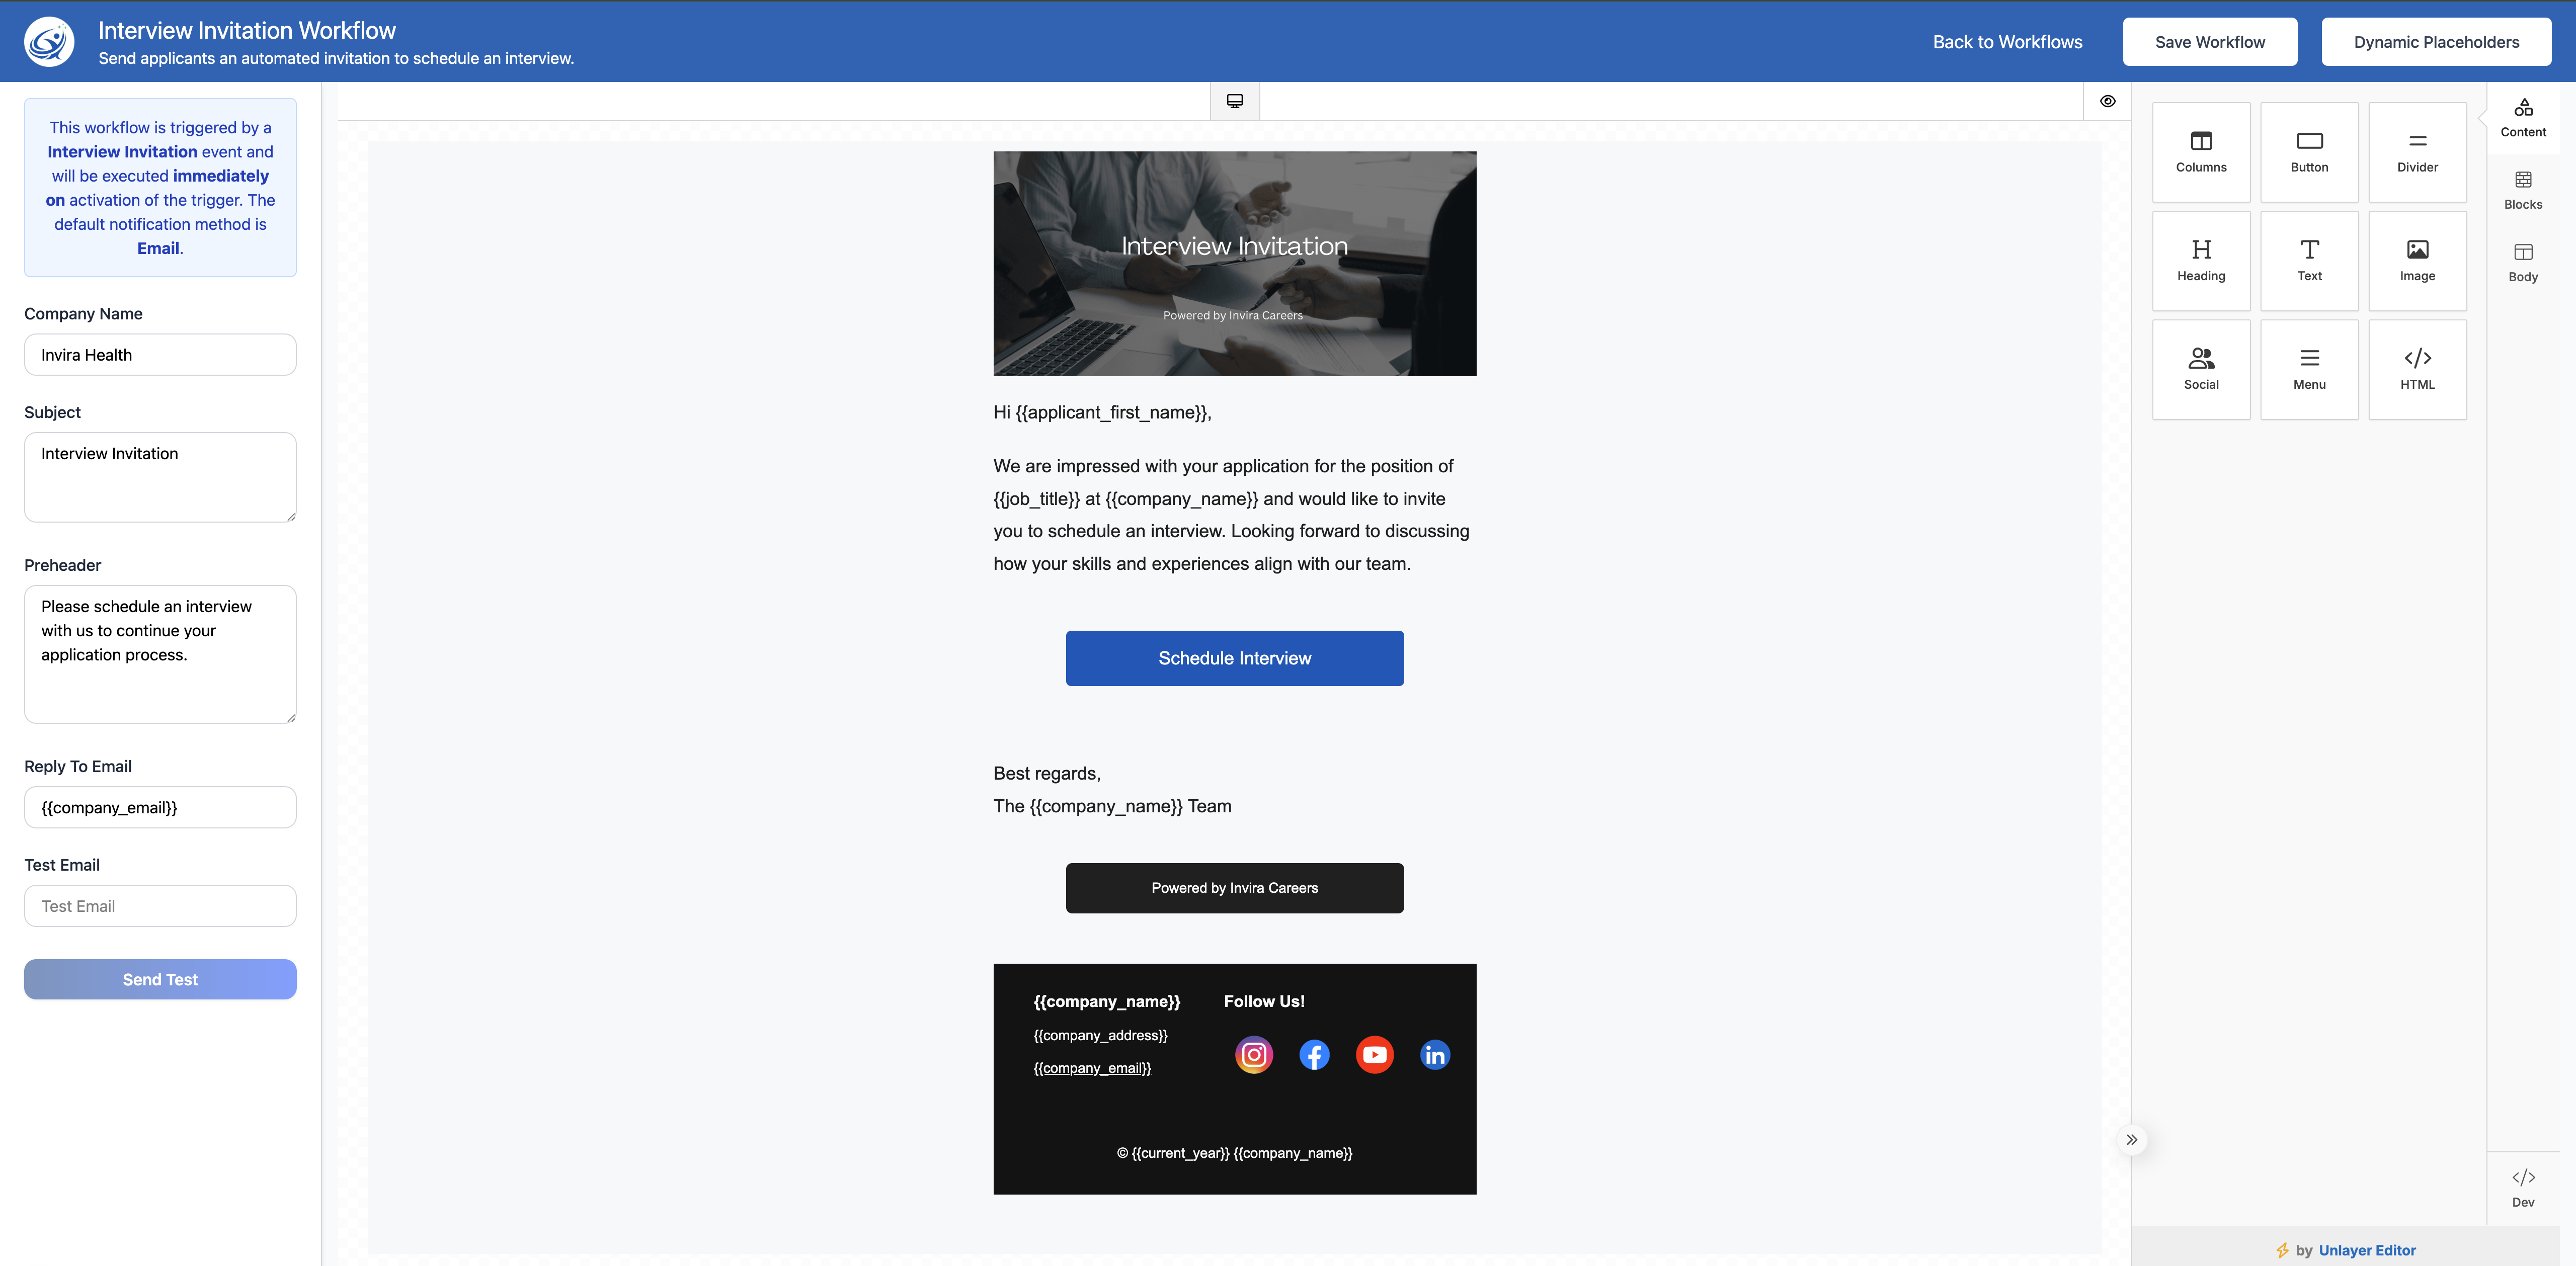This screenshot has width=2576, height=1266.
Task: Switch to desktop view mode
Action: (1234, 101)
